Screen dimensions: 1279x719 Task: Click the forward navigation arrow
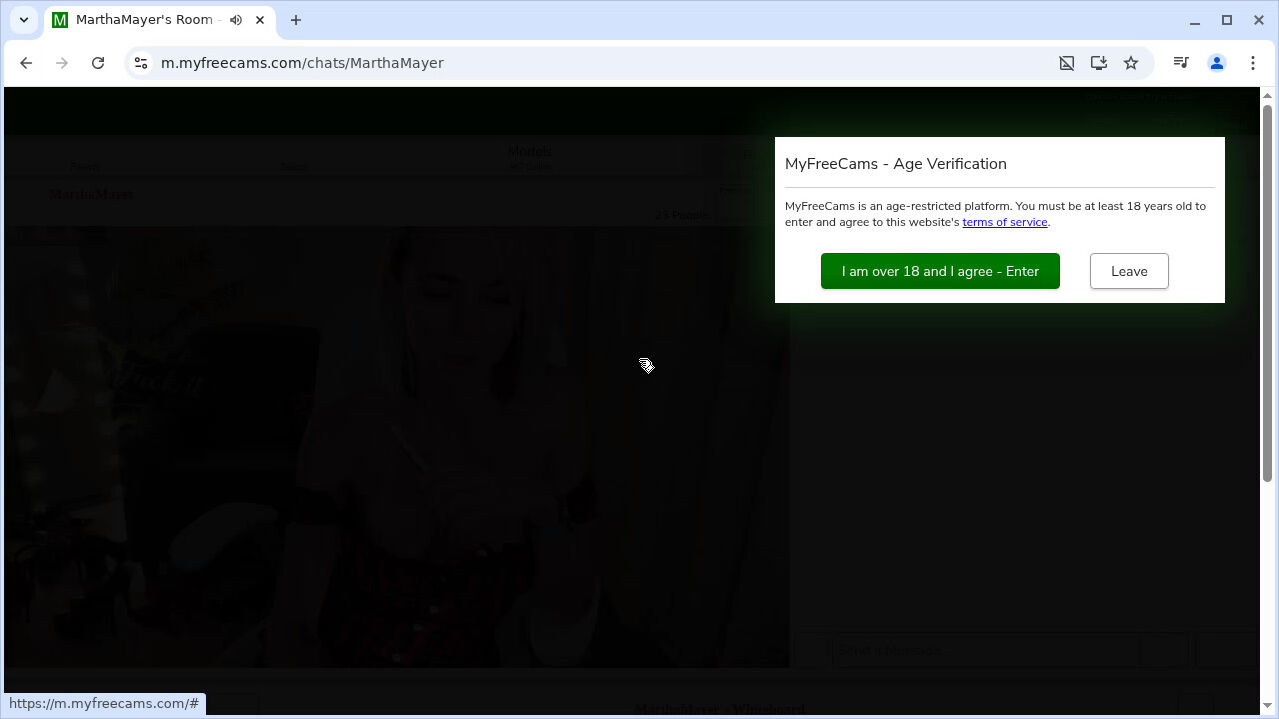[x=62, y=63]
